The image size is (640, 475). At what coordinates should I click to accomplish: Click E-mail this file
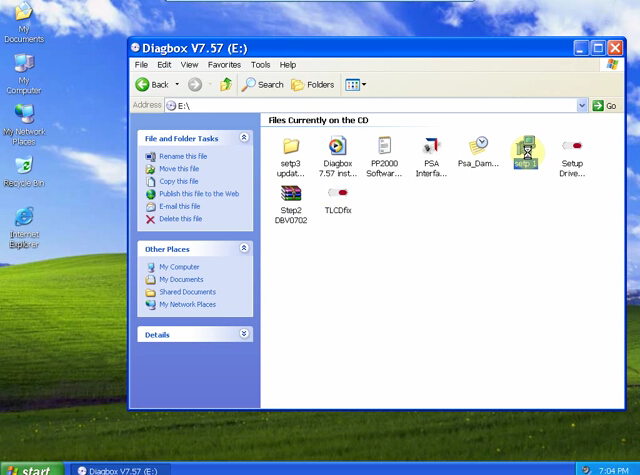(180, 206)
